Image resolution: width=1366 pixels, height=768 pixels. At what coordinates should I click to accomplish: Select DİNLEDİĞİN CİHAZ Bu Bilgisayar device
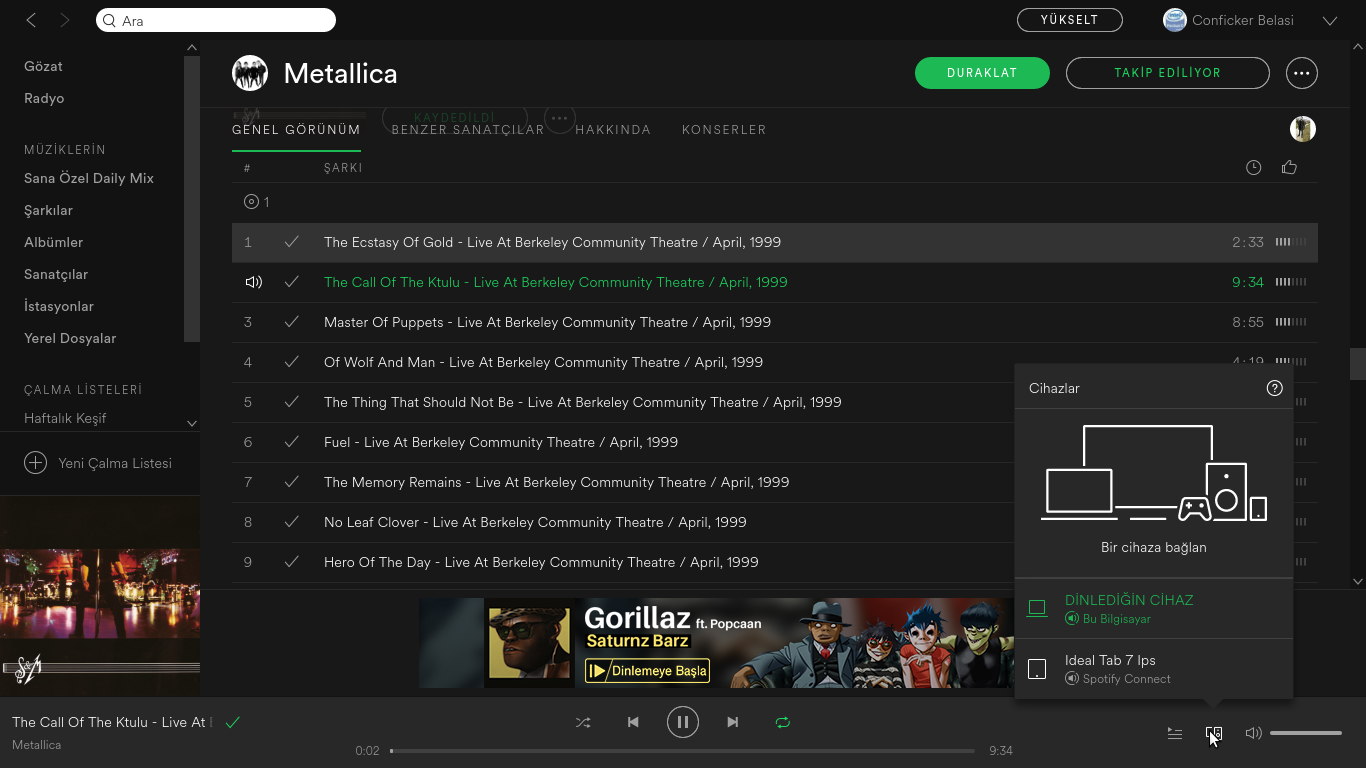1154,608
